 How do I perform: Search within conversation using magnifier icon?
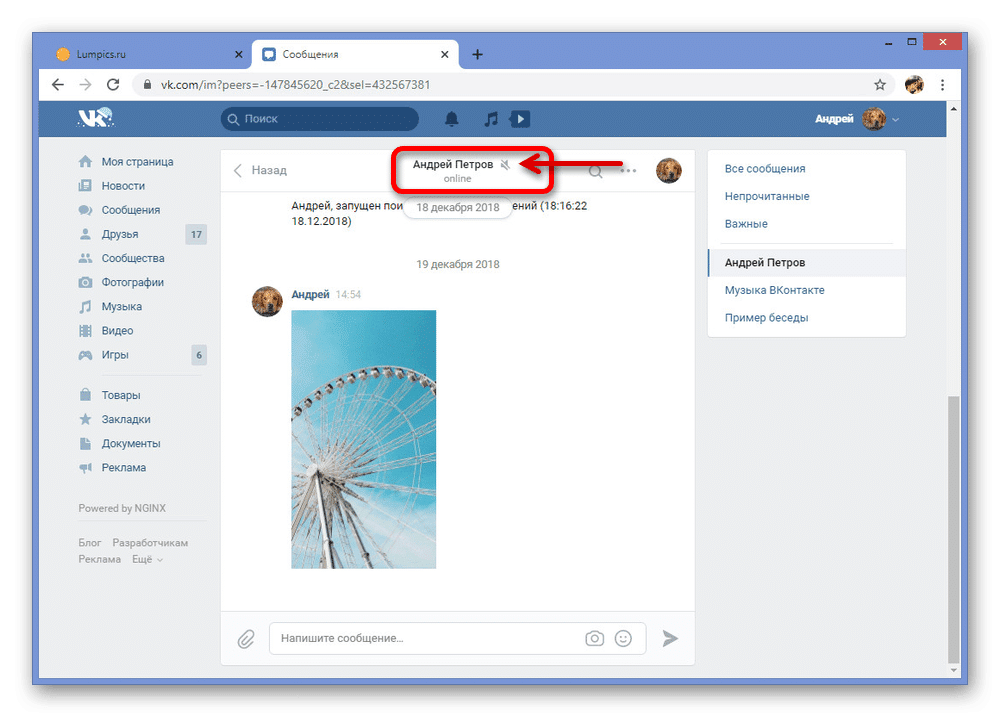pos(595,171)
